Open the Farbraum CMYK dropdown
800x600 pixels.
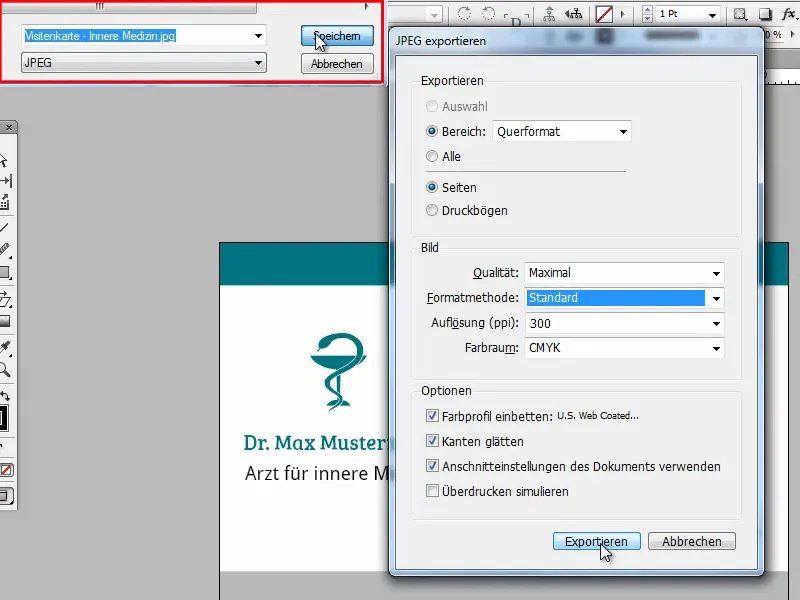pos(624,348)
